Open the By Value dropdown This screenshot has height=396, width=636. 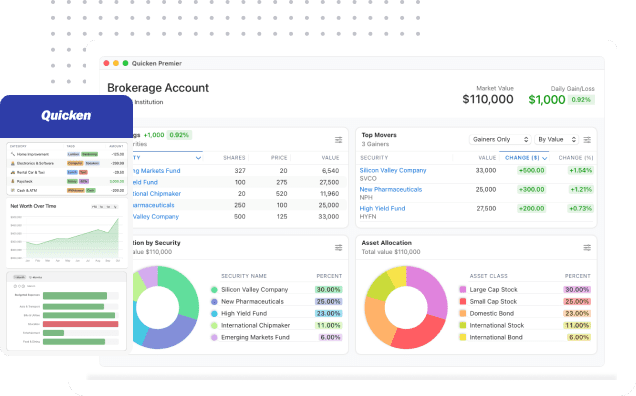[556, 140]
